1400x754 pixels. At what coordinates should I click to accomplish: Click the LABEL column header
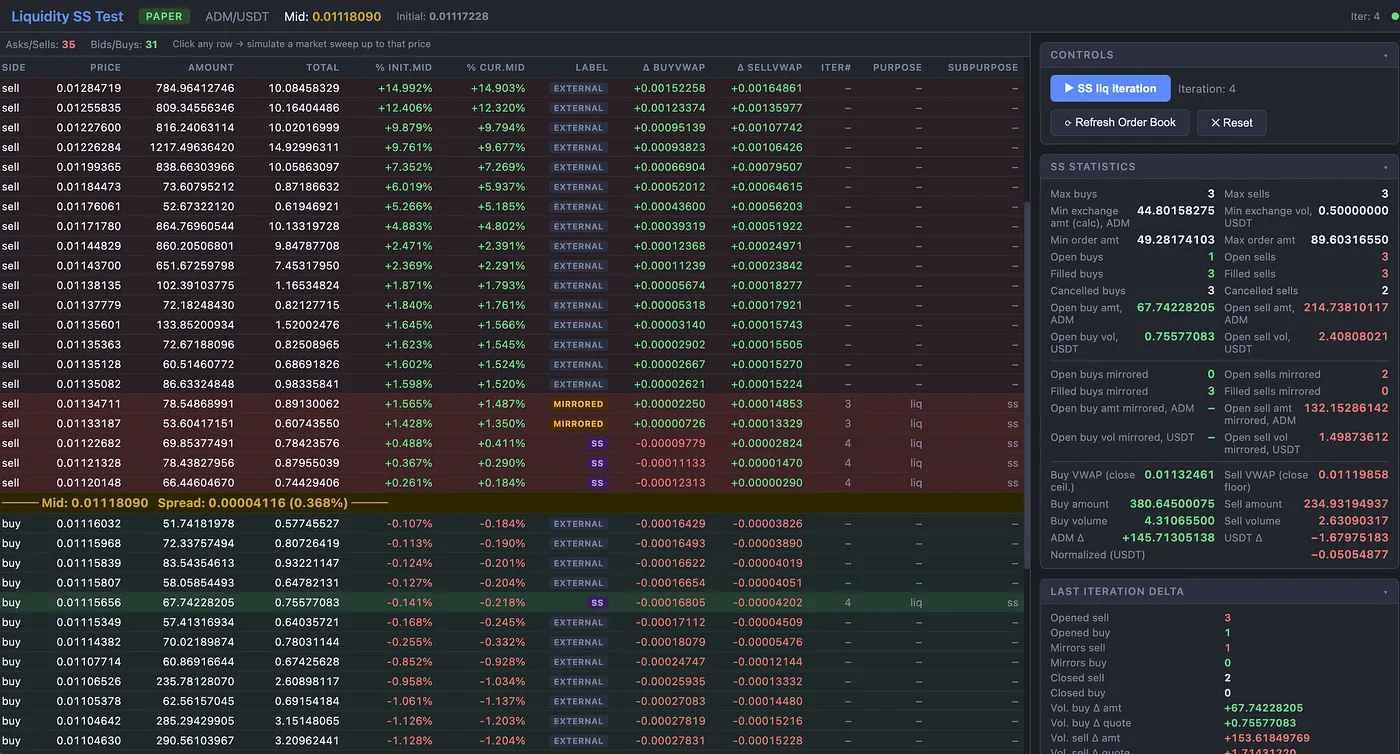tap(592, 67)
